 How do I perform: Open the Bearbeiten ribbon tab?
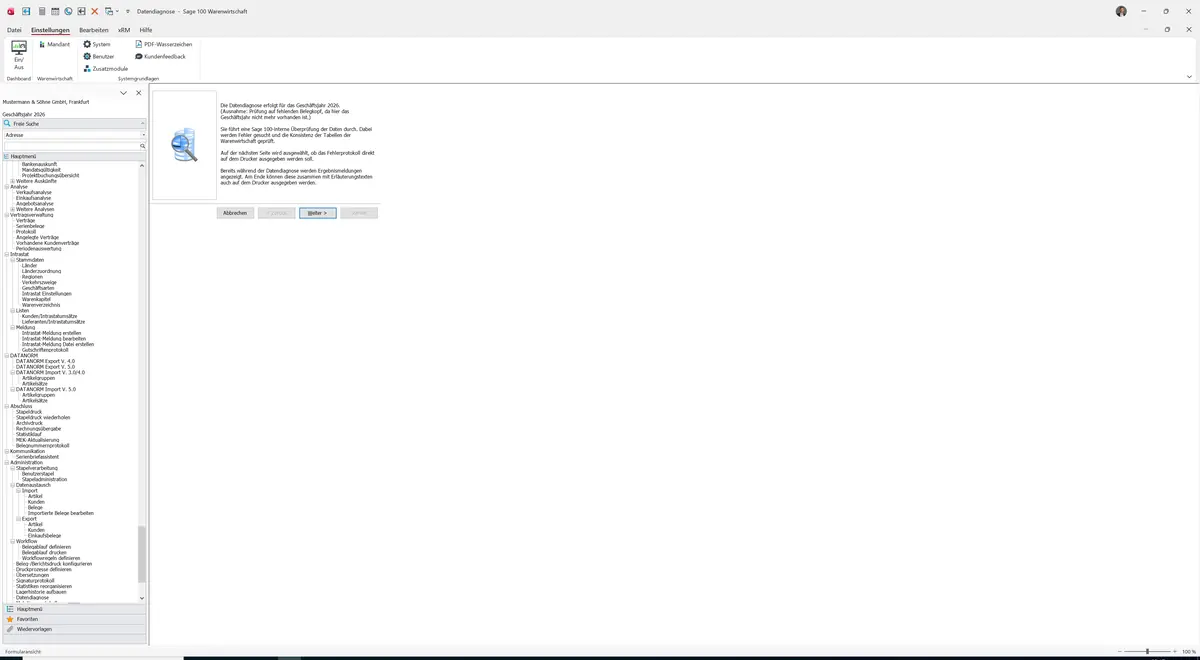point(94,30)
